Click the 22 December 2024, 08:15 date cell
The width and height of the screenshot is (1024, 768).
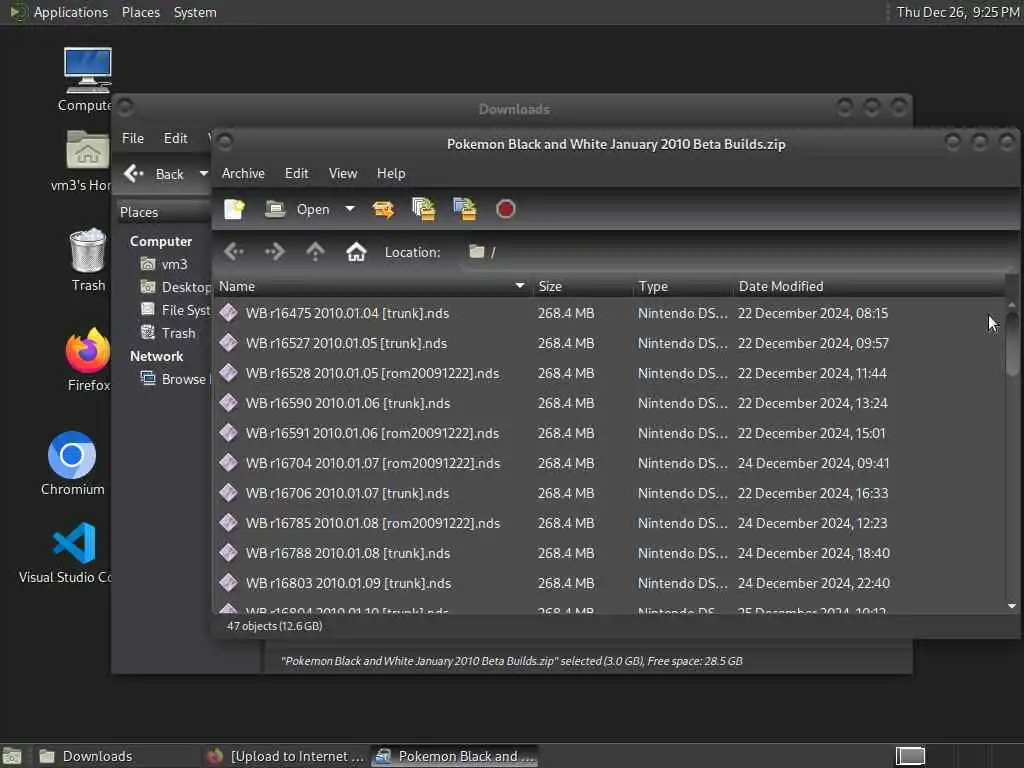812,313
